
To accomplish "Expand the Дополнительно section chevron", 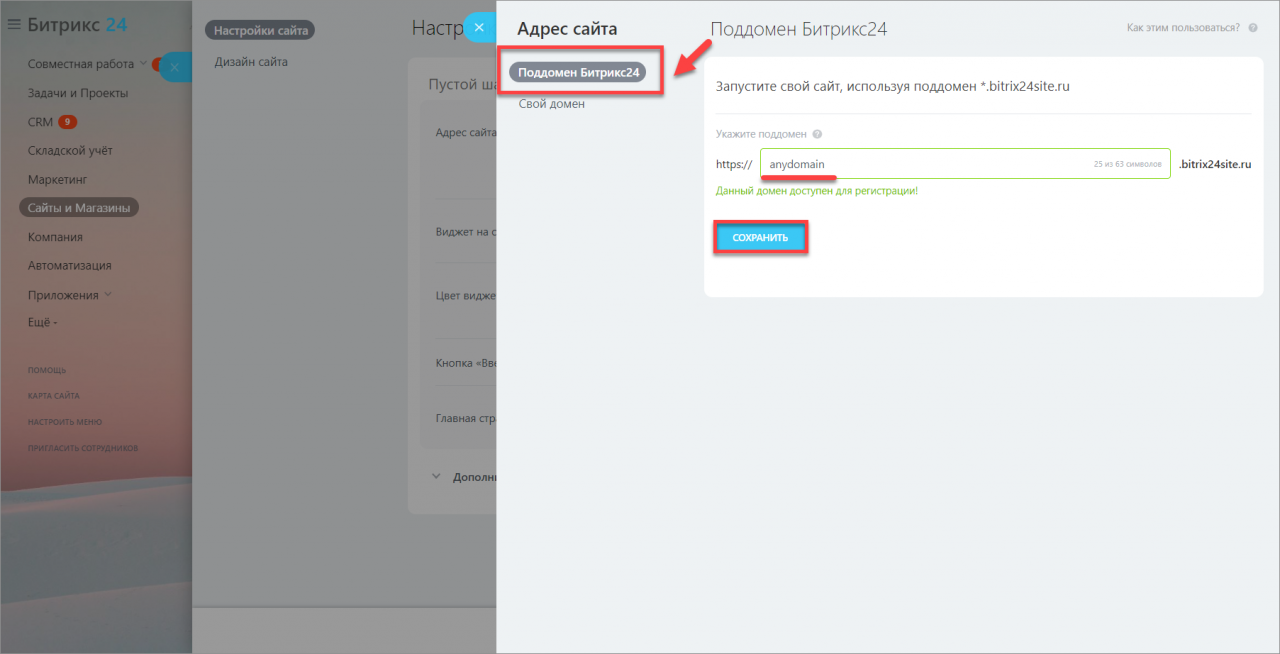I will [x=436, y=477].
